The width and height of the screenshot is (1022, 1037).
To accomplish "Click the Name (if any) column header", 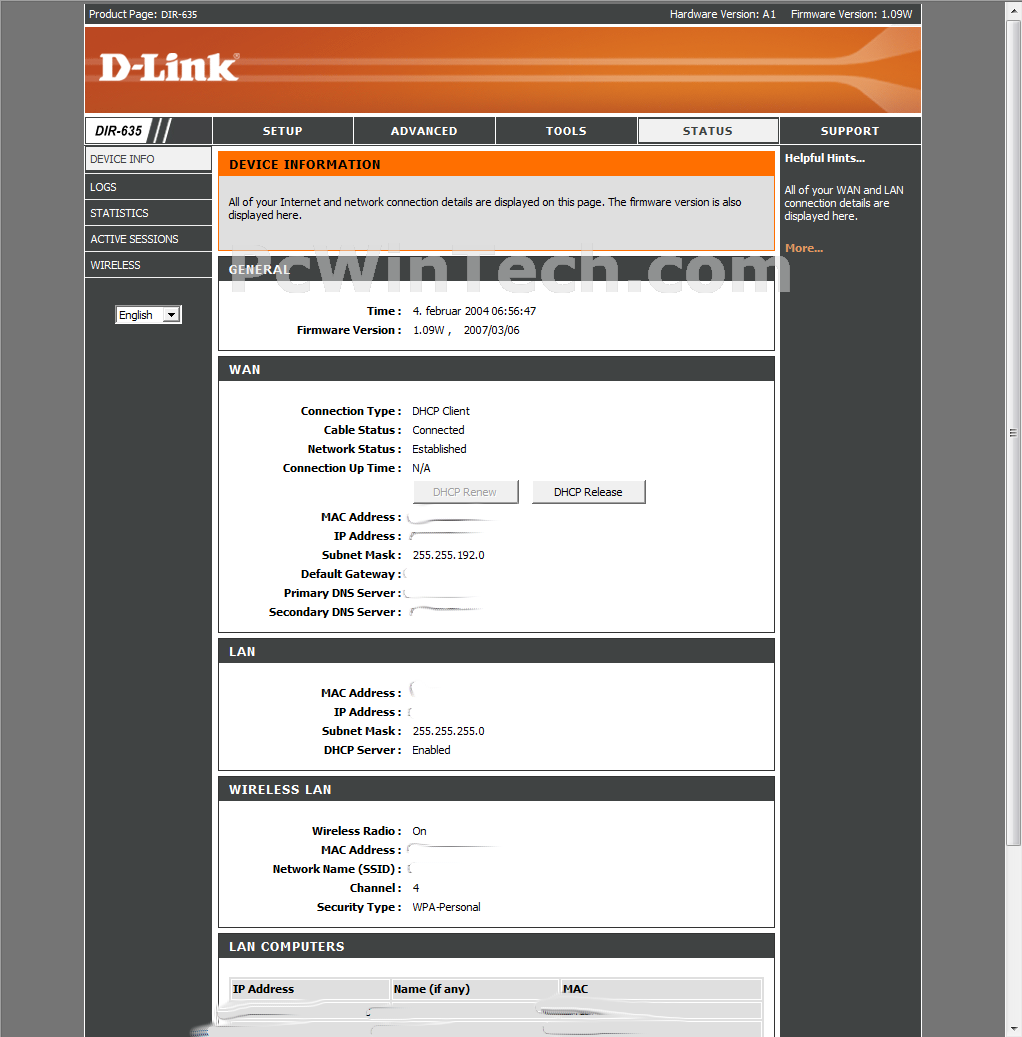I will tap(475, 989).
